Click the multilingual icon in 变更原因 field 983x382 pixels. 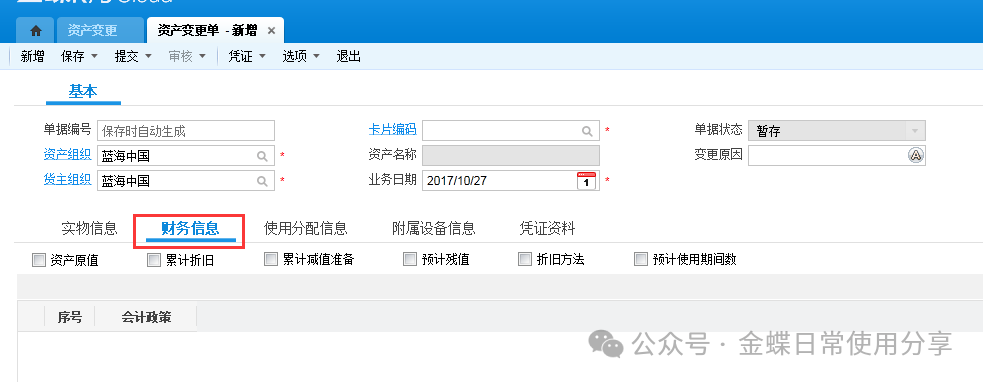tap(915, 155)
